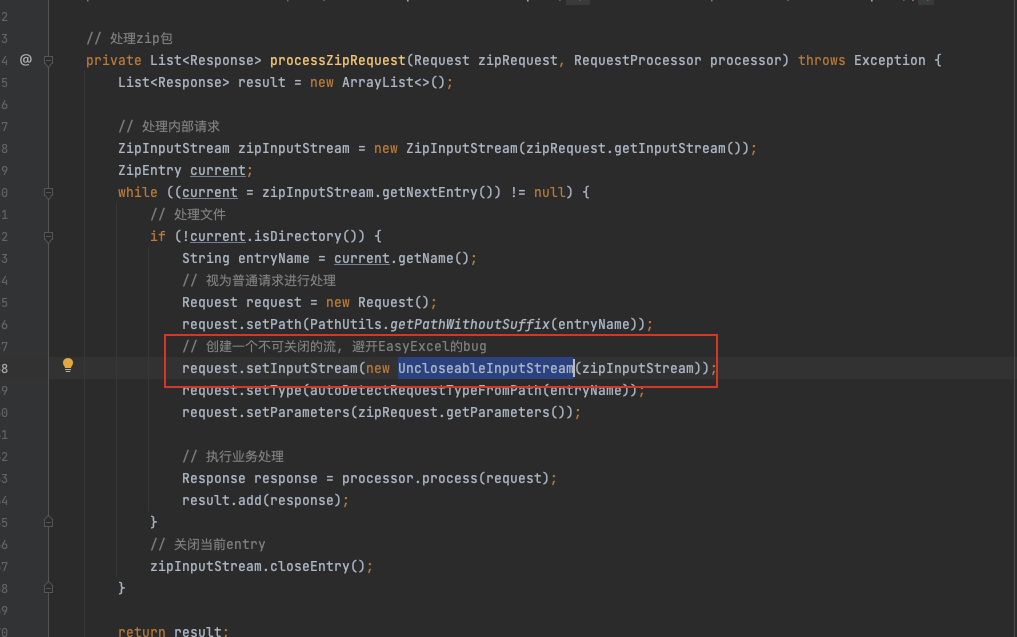Click the yellow intention lightbulb icon

pos(67,366)
